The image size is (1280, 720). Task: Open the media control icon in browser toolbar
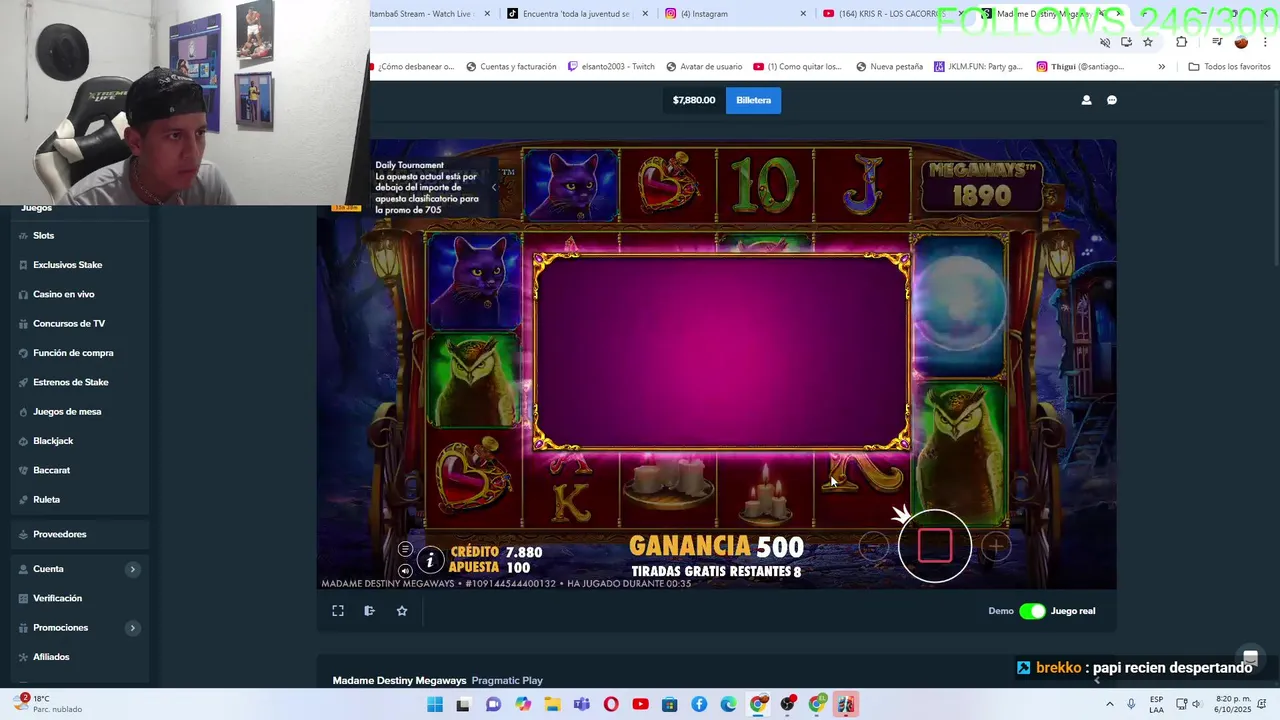click(1217, 42)
